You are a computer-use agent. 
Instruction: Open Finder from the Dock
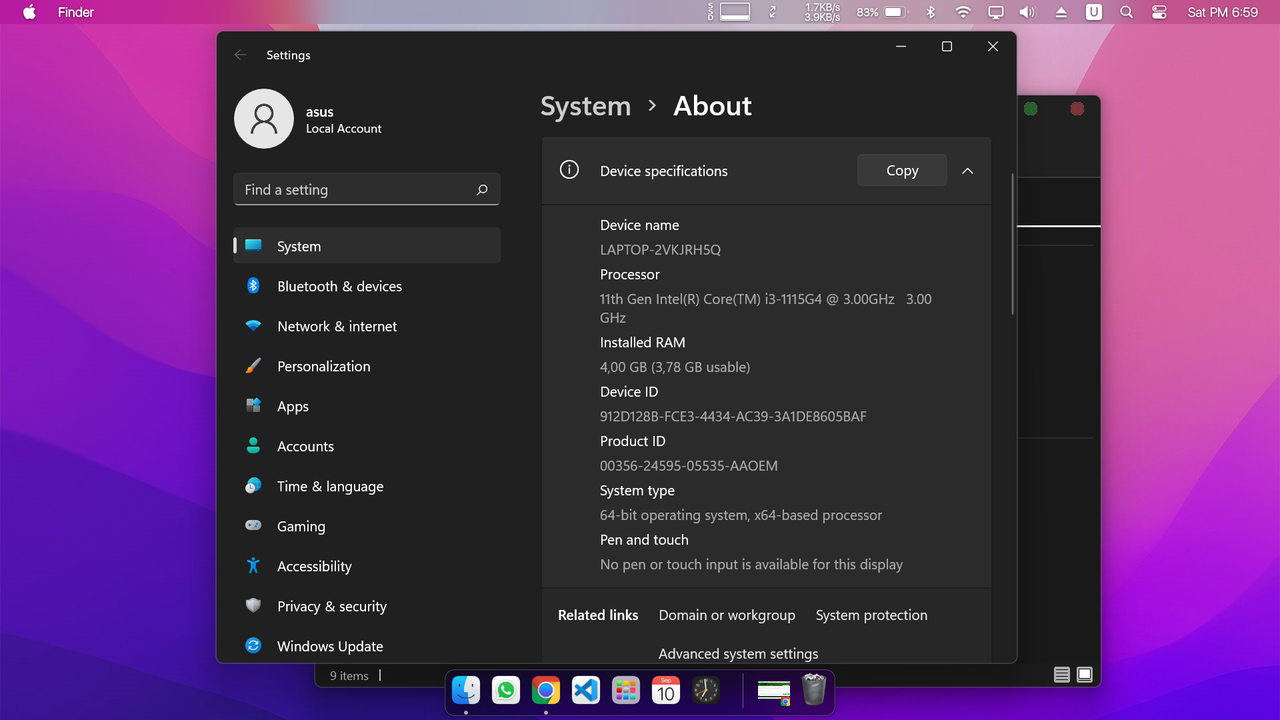(x=466, y=690)
